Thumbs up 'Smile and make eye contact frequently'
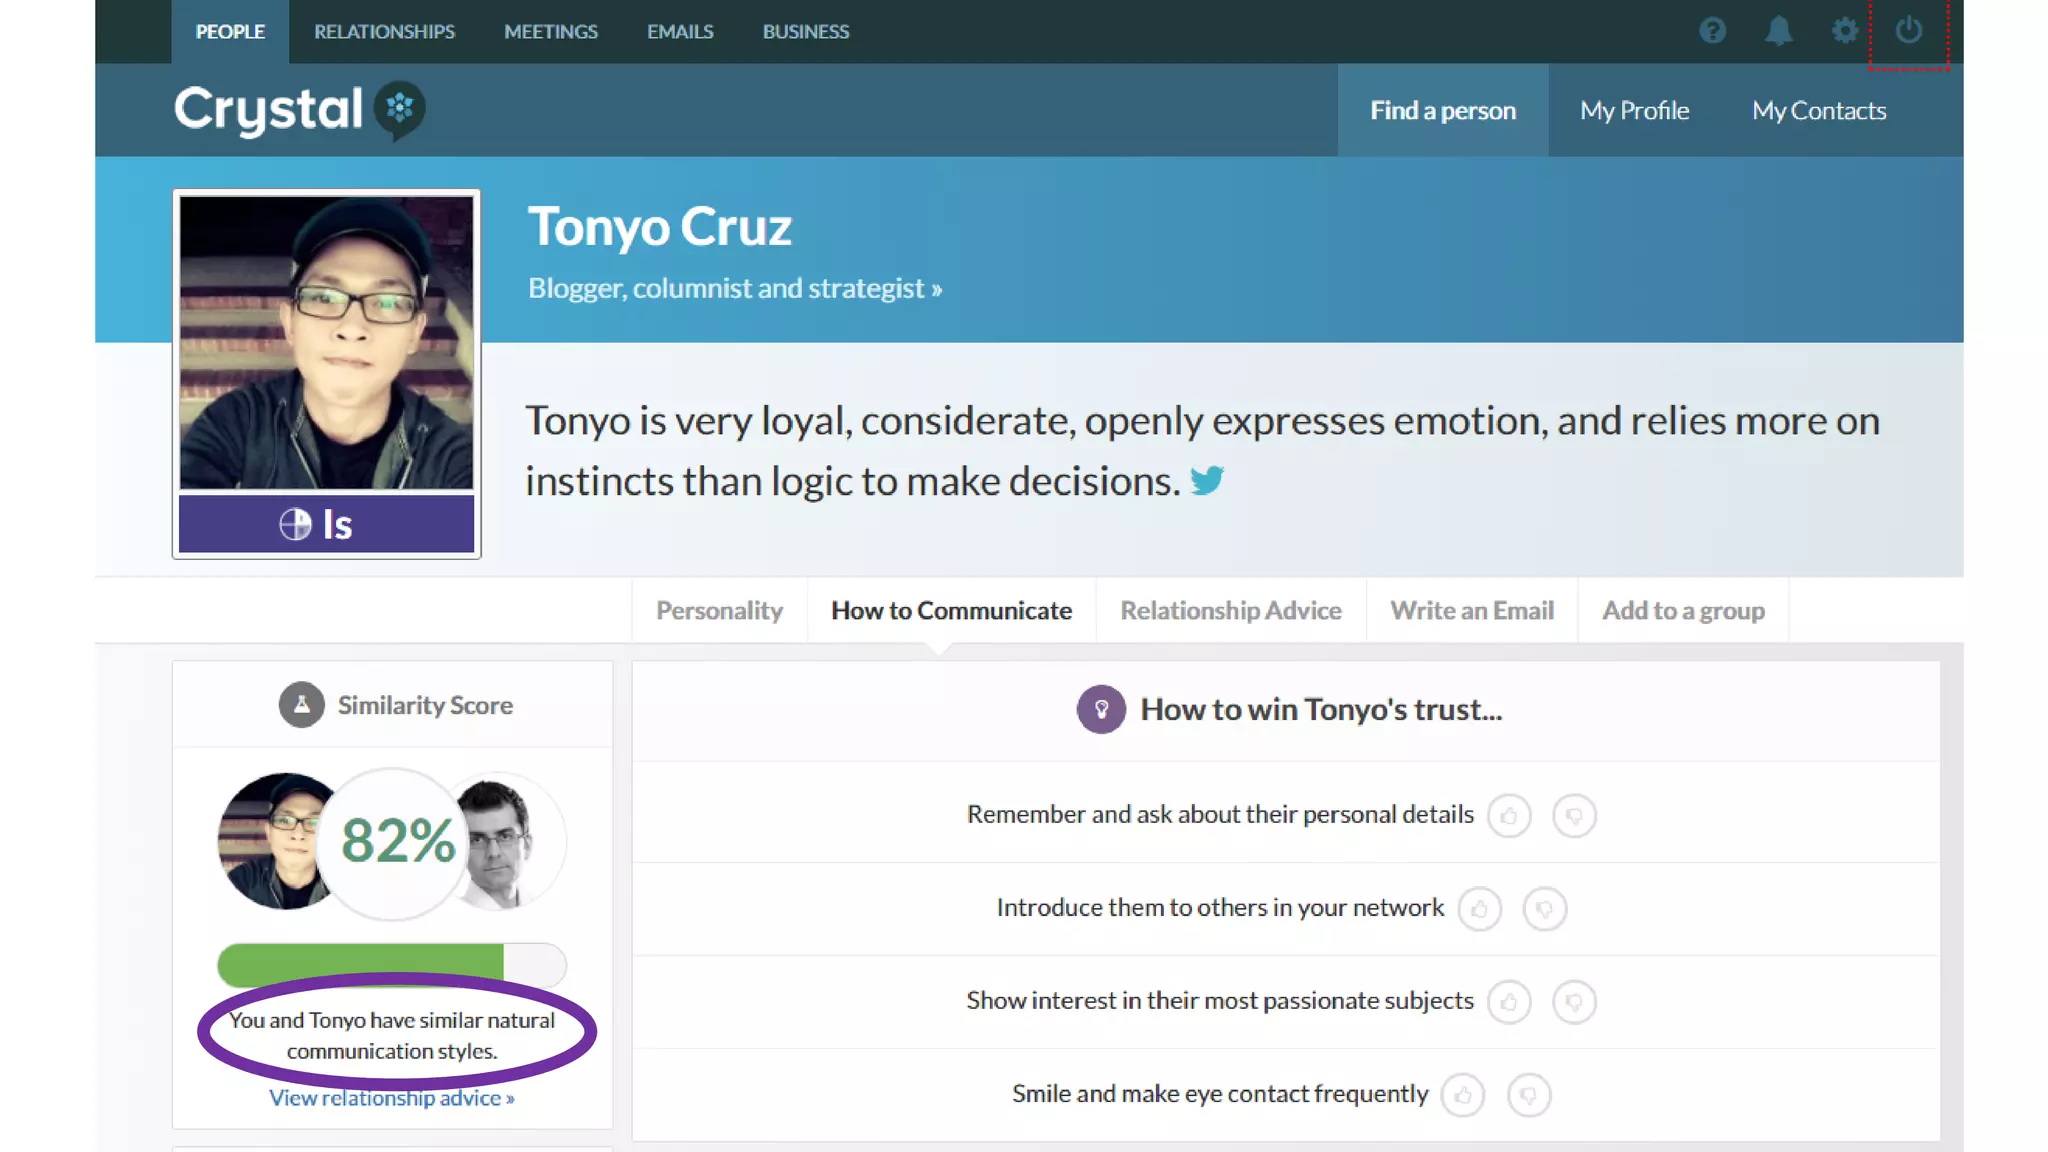The height and width of the screenshot is (1152, 2048). (1462, 1095)
